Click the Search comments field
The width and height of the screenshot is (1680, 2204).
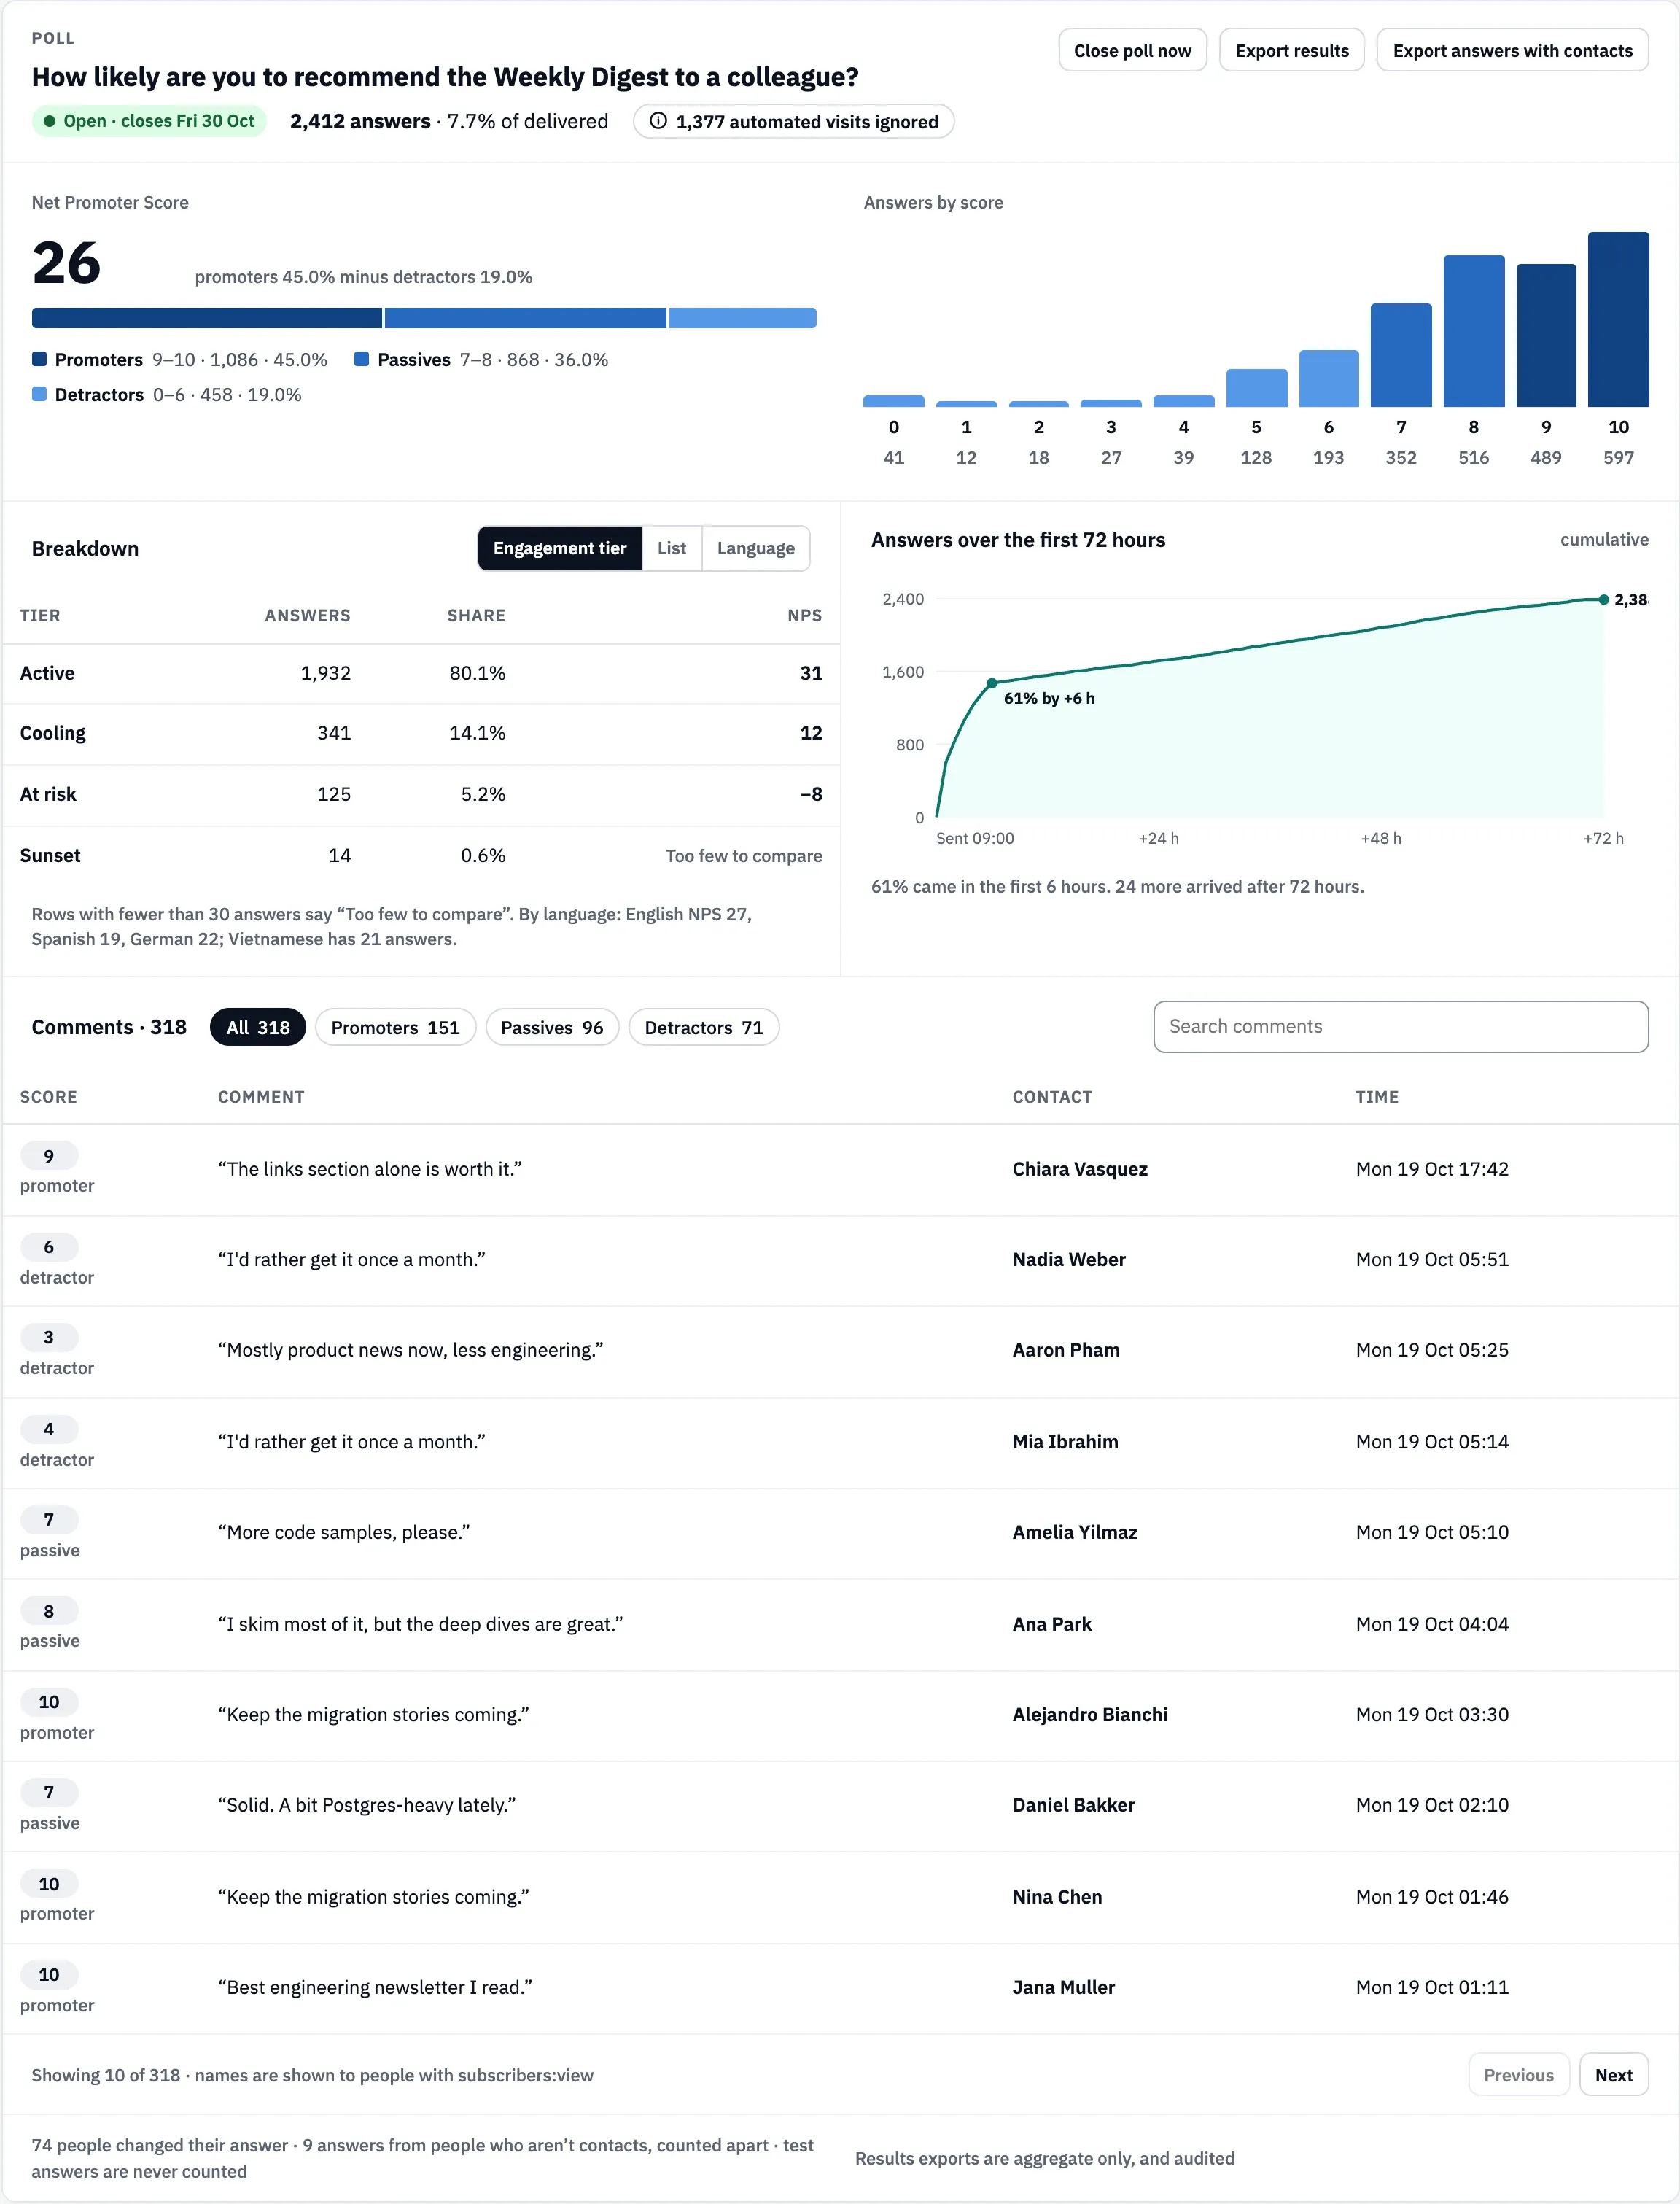1400,1026
